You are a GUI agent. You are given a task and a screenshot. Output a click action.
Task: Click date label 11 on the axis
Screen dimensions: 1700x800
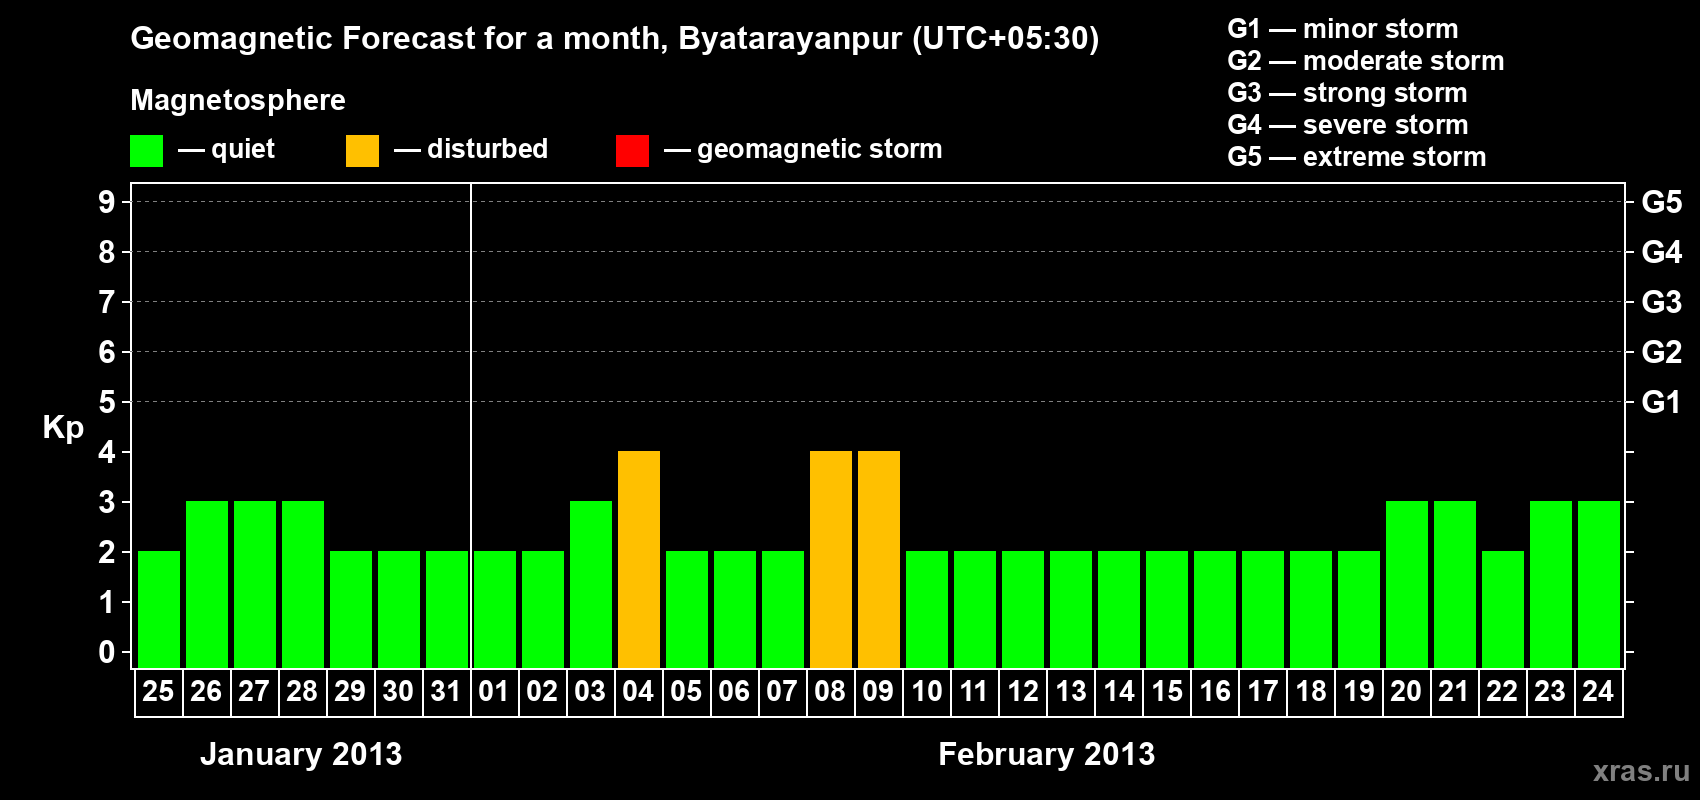[974, 692]
